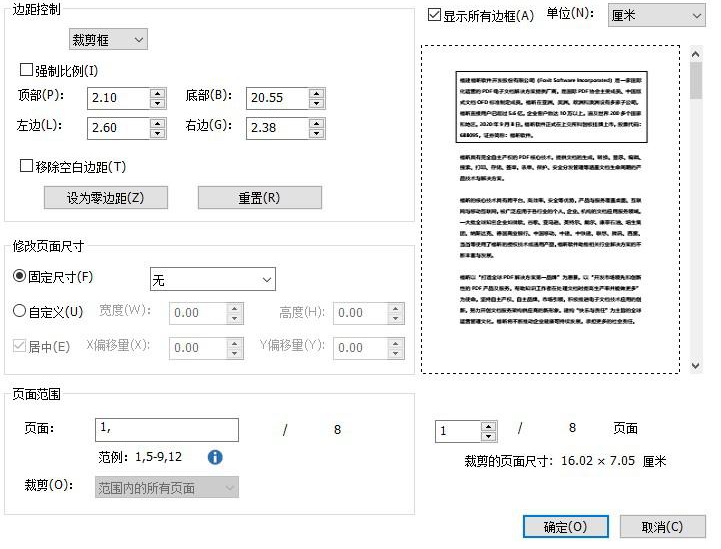This screenshot has height=549, width=721.
Task: Increase the 底部(B) margin value
Action: point(316,93)
